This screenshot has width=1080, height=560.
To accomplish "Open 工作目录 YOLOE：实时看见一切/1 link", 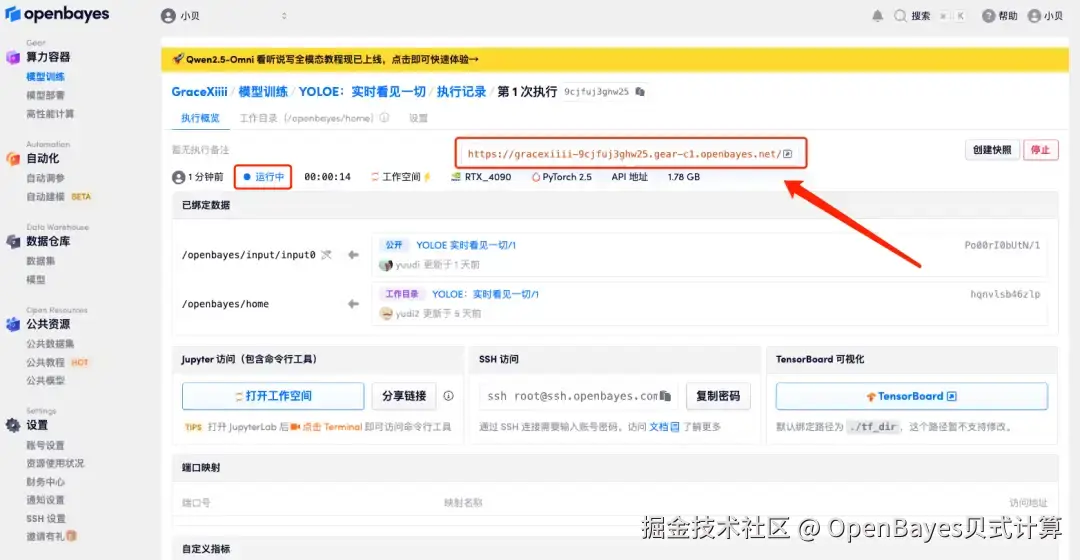I will click(x=486, y=294).
